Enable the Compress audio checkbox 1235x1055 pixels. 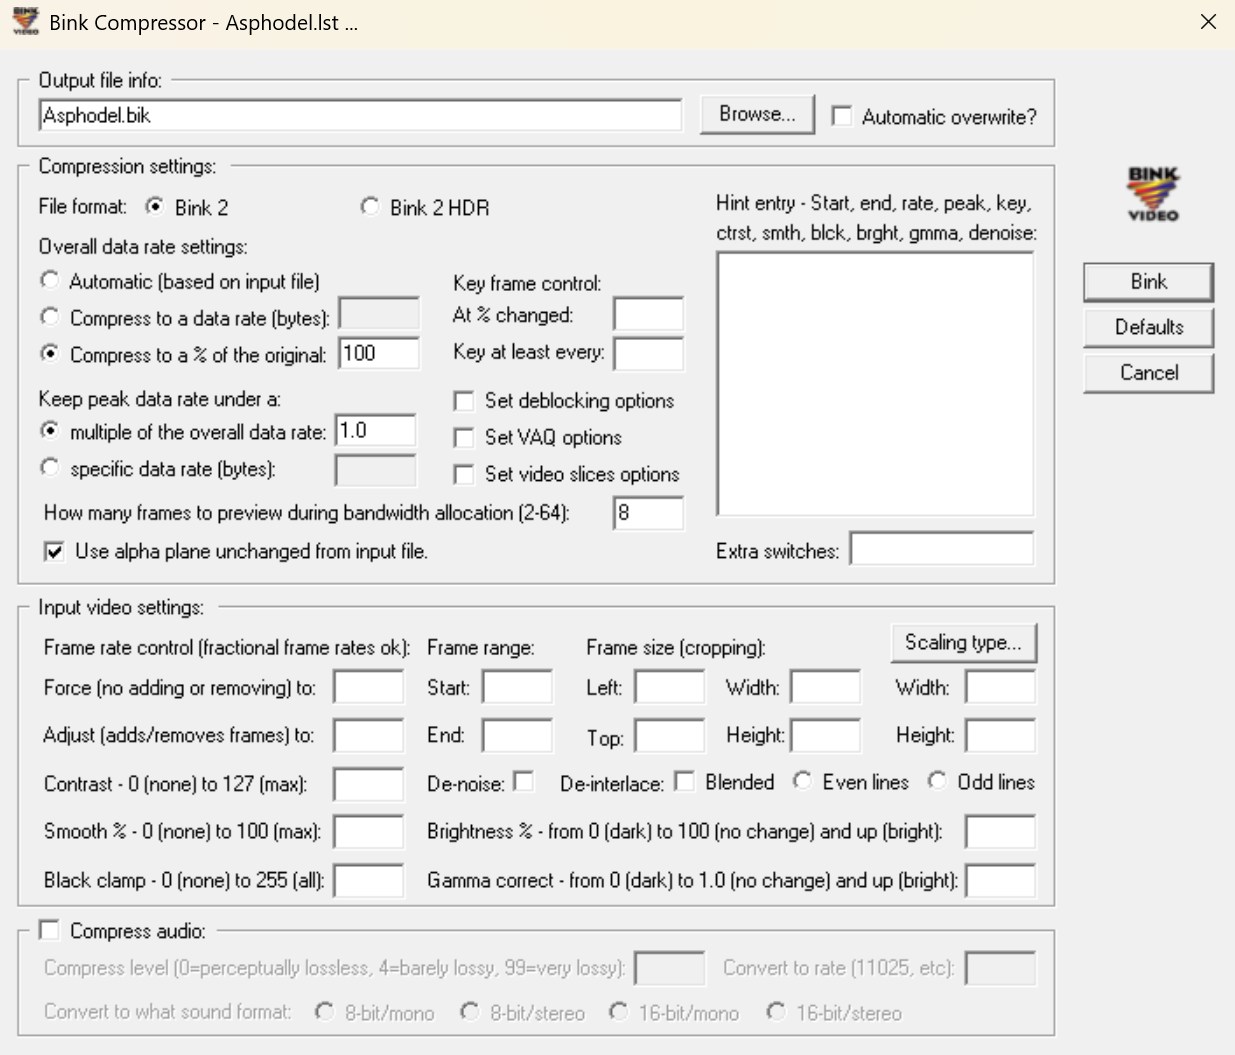(x=49, y=931)
